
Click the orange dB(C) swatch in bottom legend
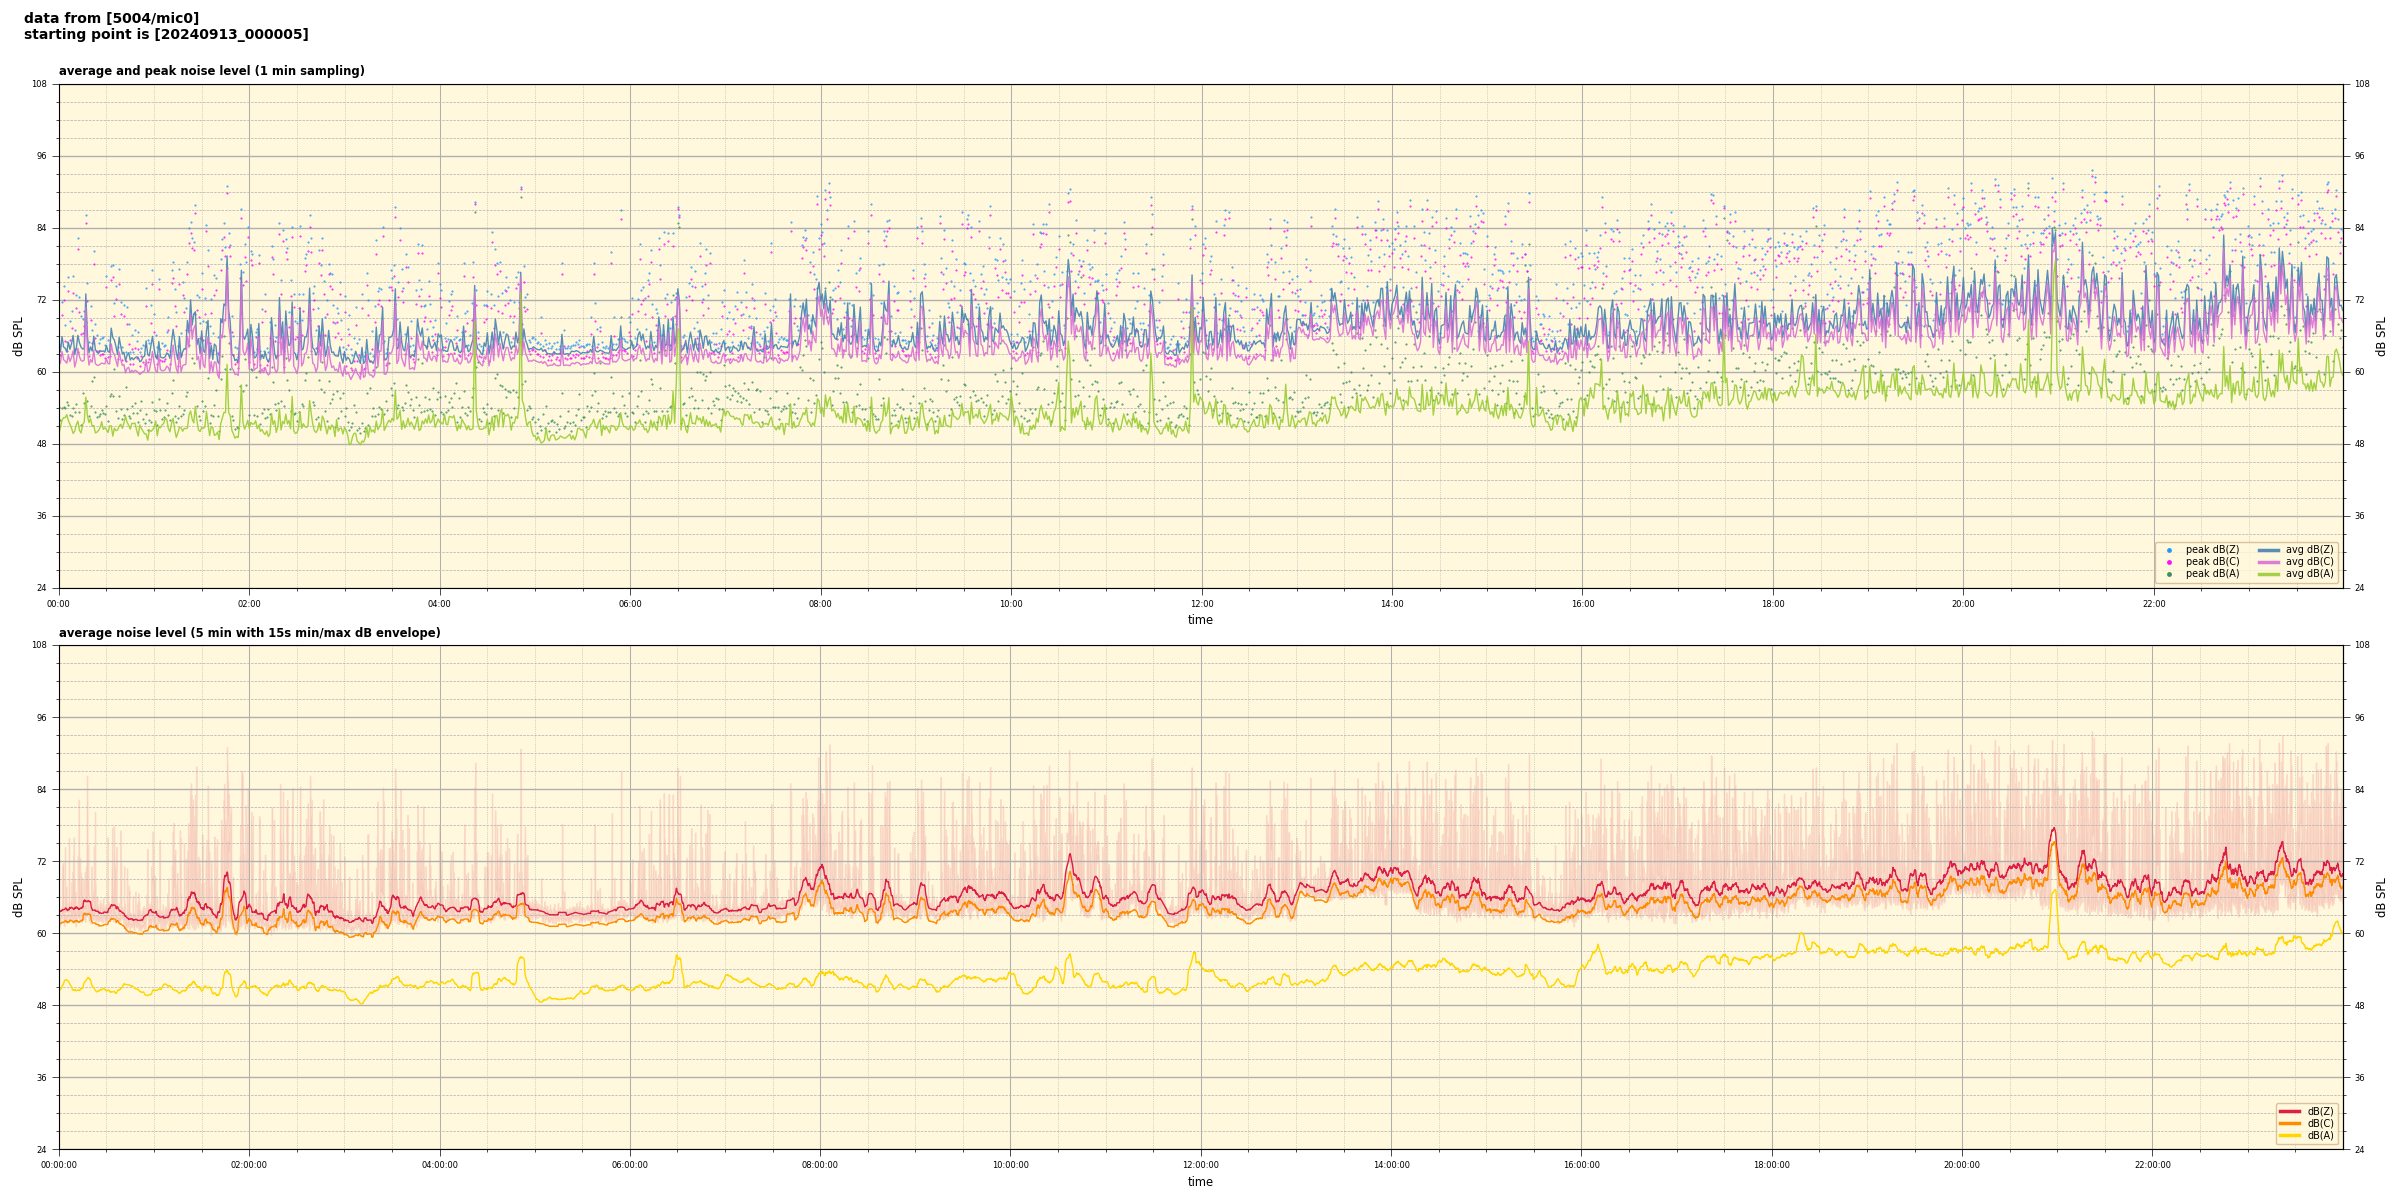coord(2289,1123)
